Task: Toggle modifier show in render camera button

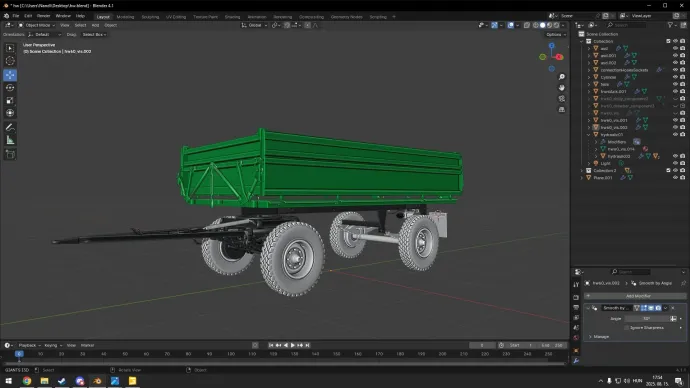Action: click(658, 308)
